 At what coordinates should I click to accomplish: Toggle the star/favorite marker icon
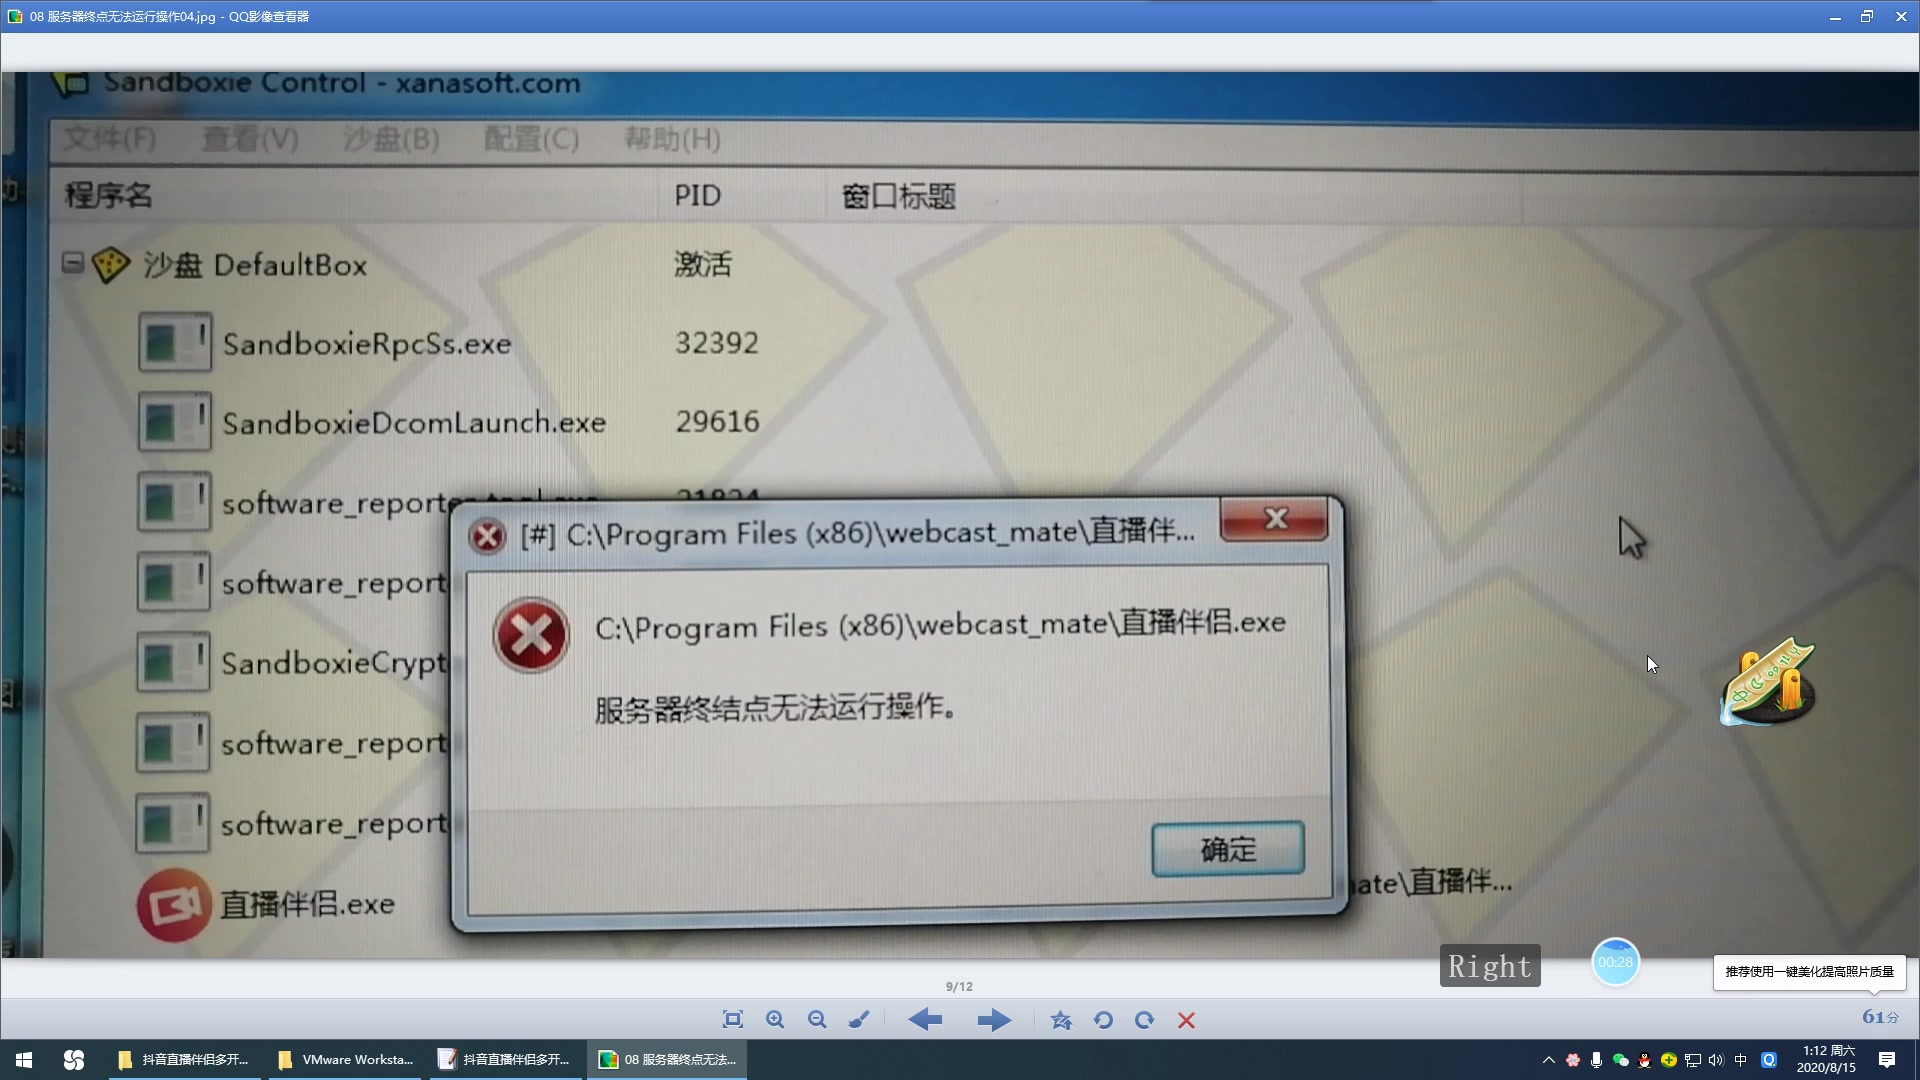[x=1063, y=1019]
